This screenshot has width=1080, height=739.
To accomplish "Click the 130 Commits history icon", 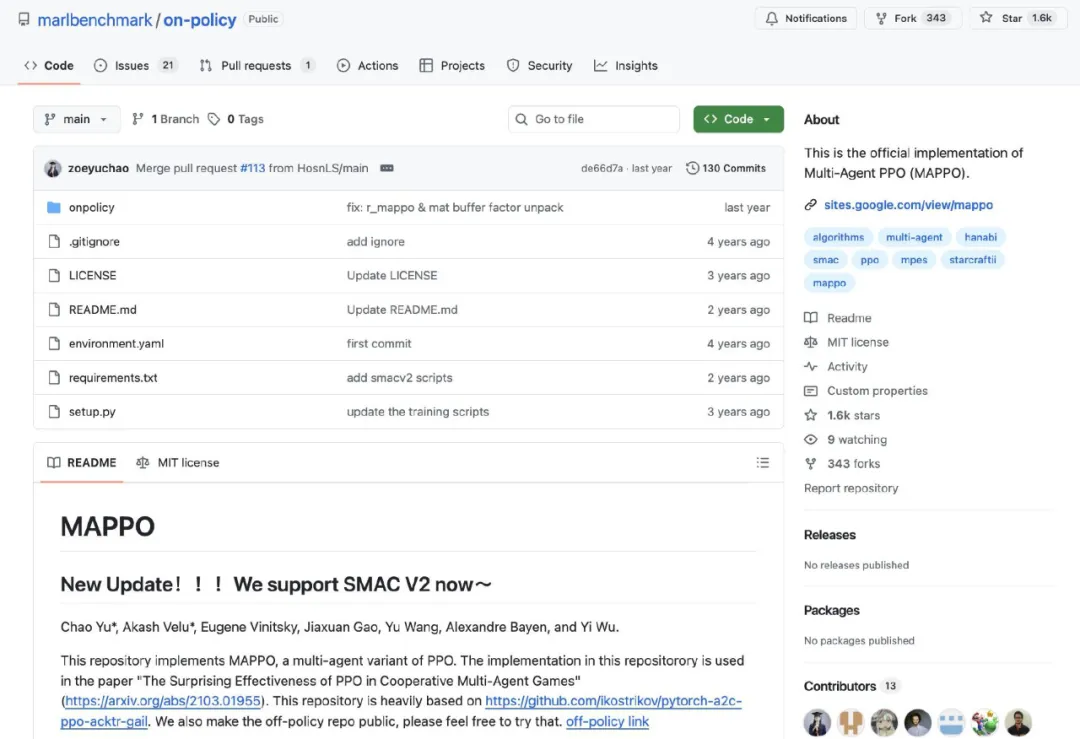I will click(x=692, y=168).
